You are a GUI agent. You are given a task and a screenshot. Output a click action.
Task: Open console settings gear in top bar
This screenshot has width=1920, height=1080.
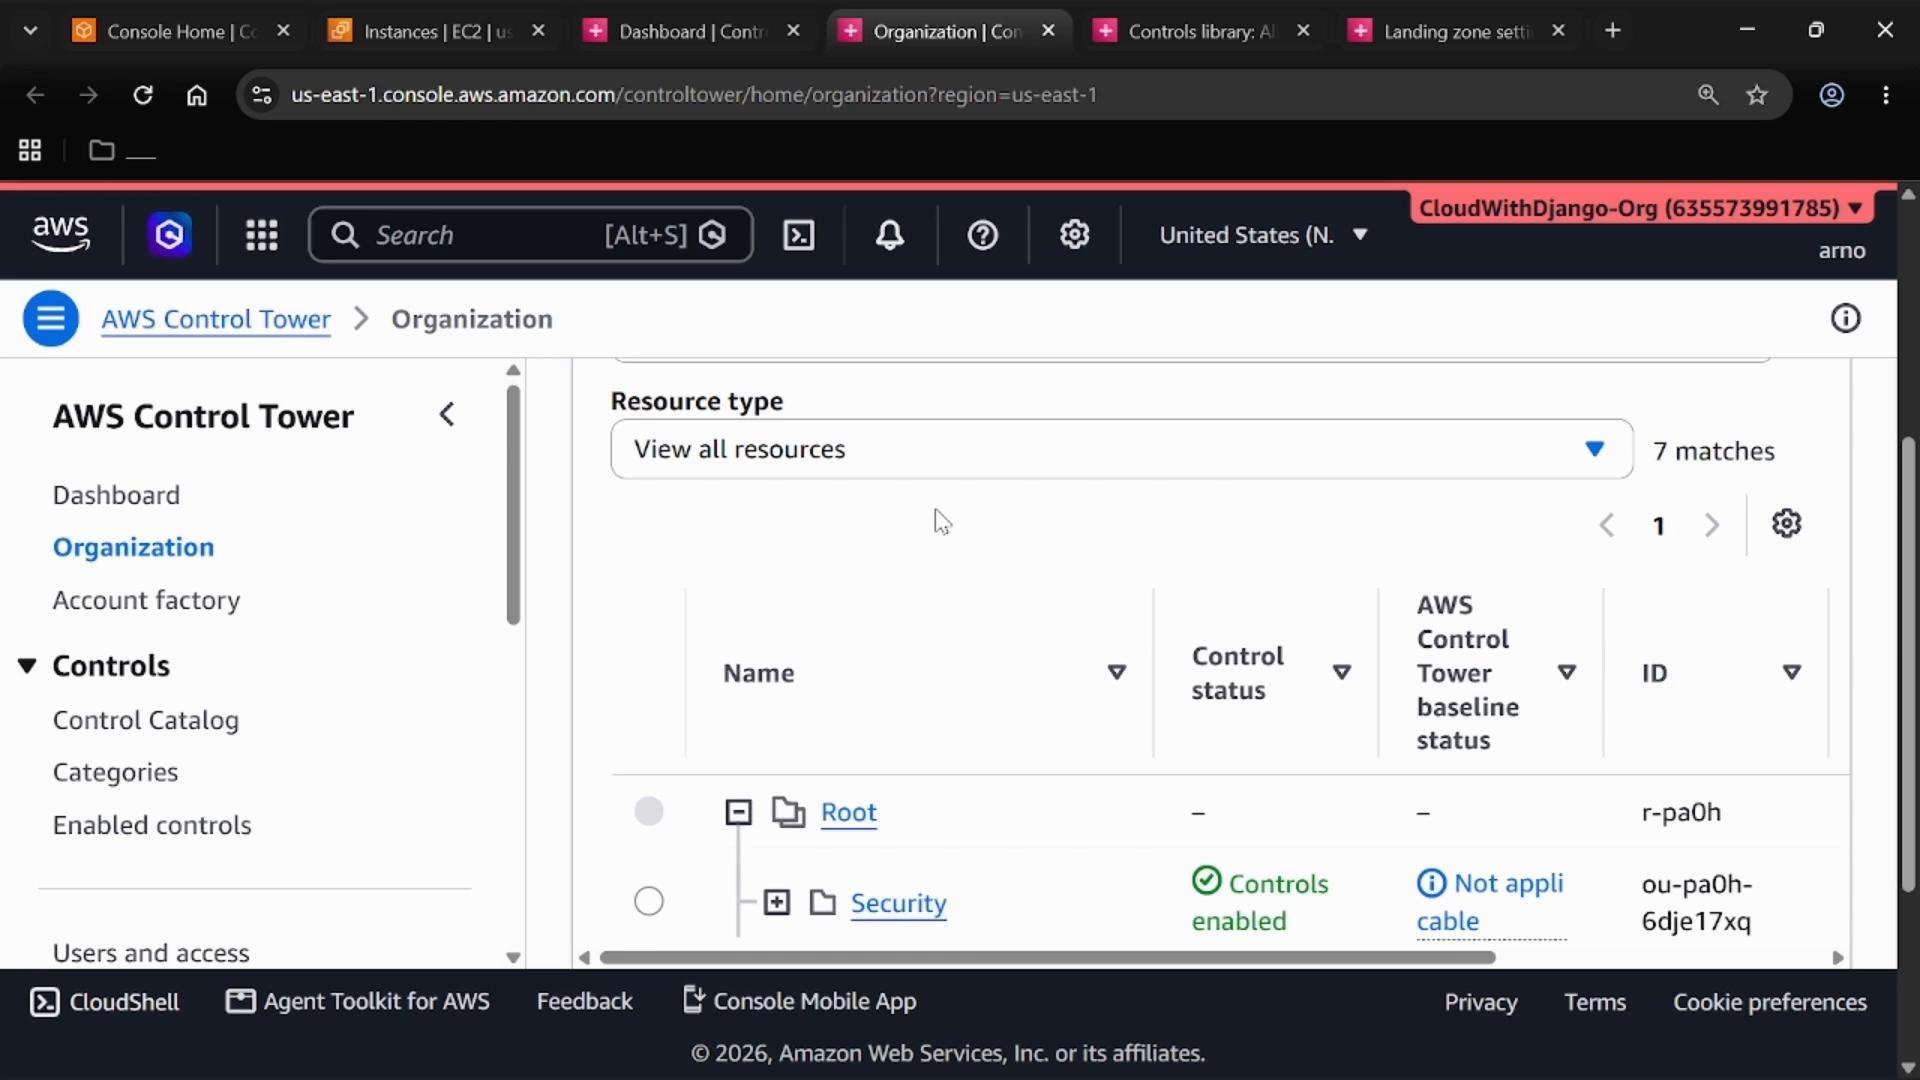pos(1075,235)
